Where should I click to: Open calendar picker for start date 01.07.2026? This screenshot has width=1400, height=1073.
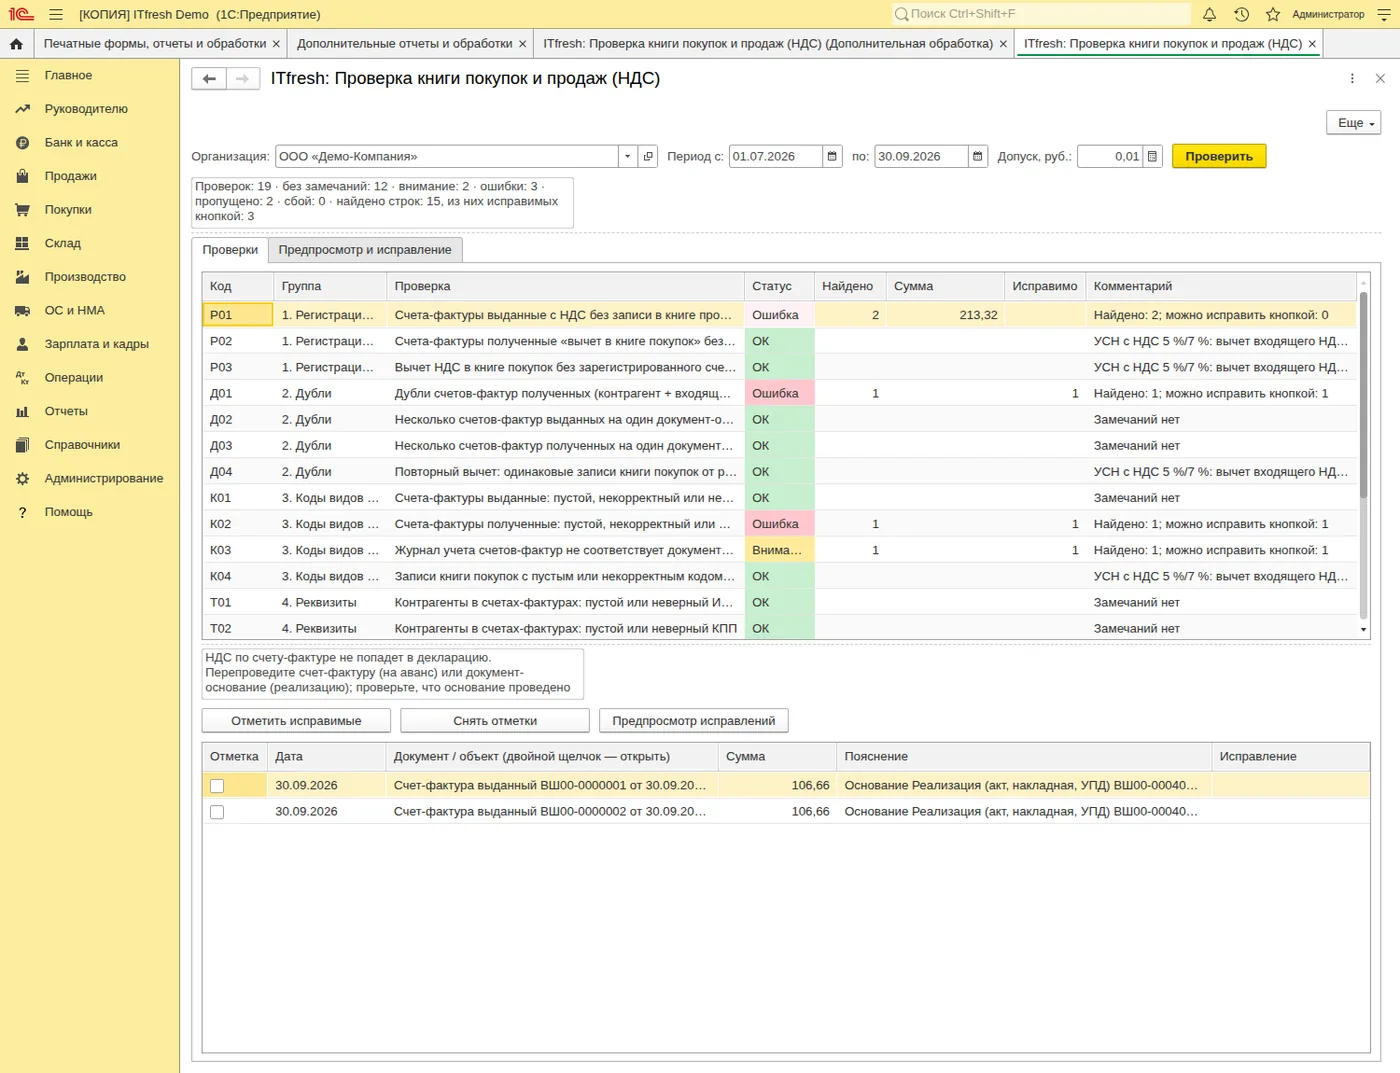pos(832,156)
